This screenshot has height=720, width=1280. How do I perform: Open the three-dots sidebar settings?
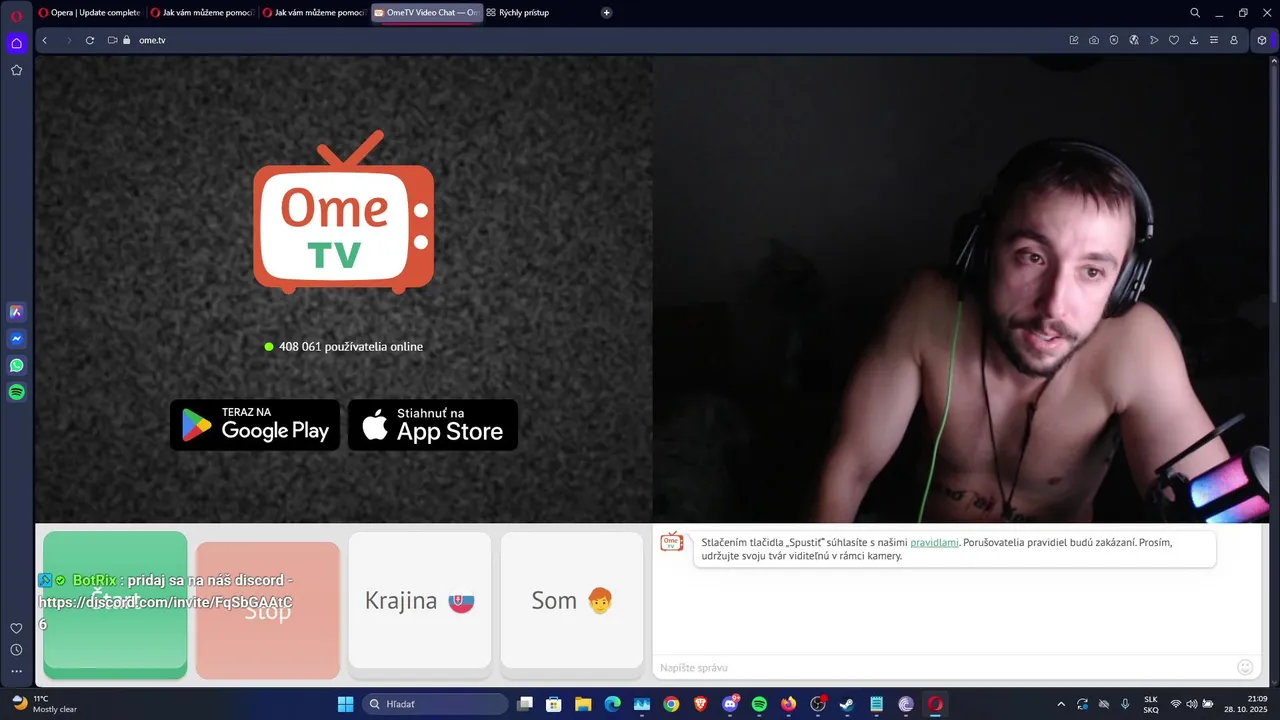pyautogui.click(x=16, y=671)
